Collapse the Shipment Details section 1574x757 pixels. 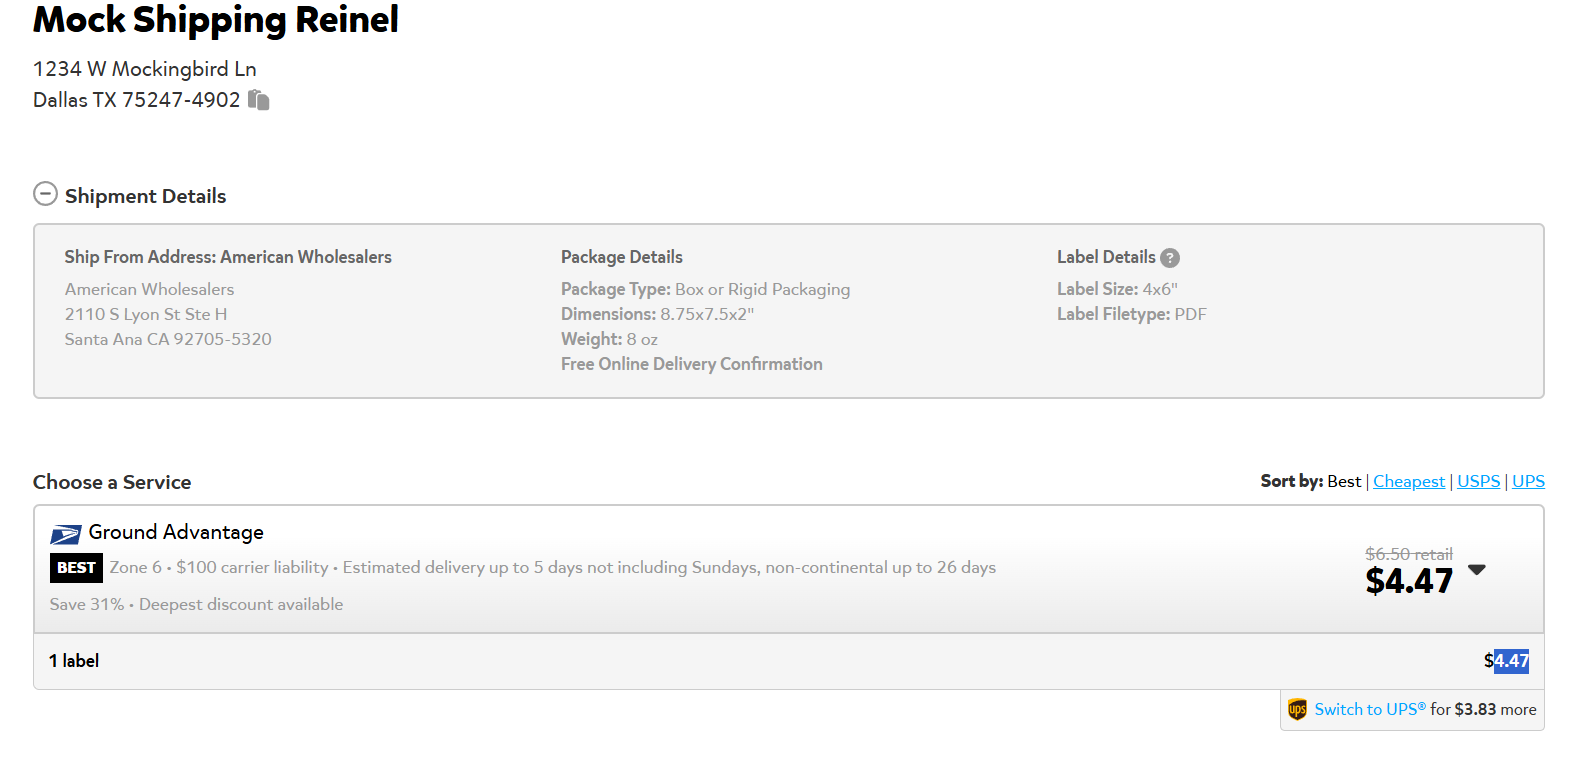tap(45, 194)
